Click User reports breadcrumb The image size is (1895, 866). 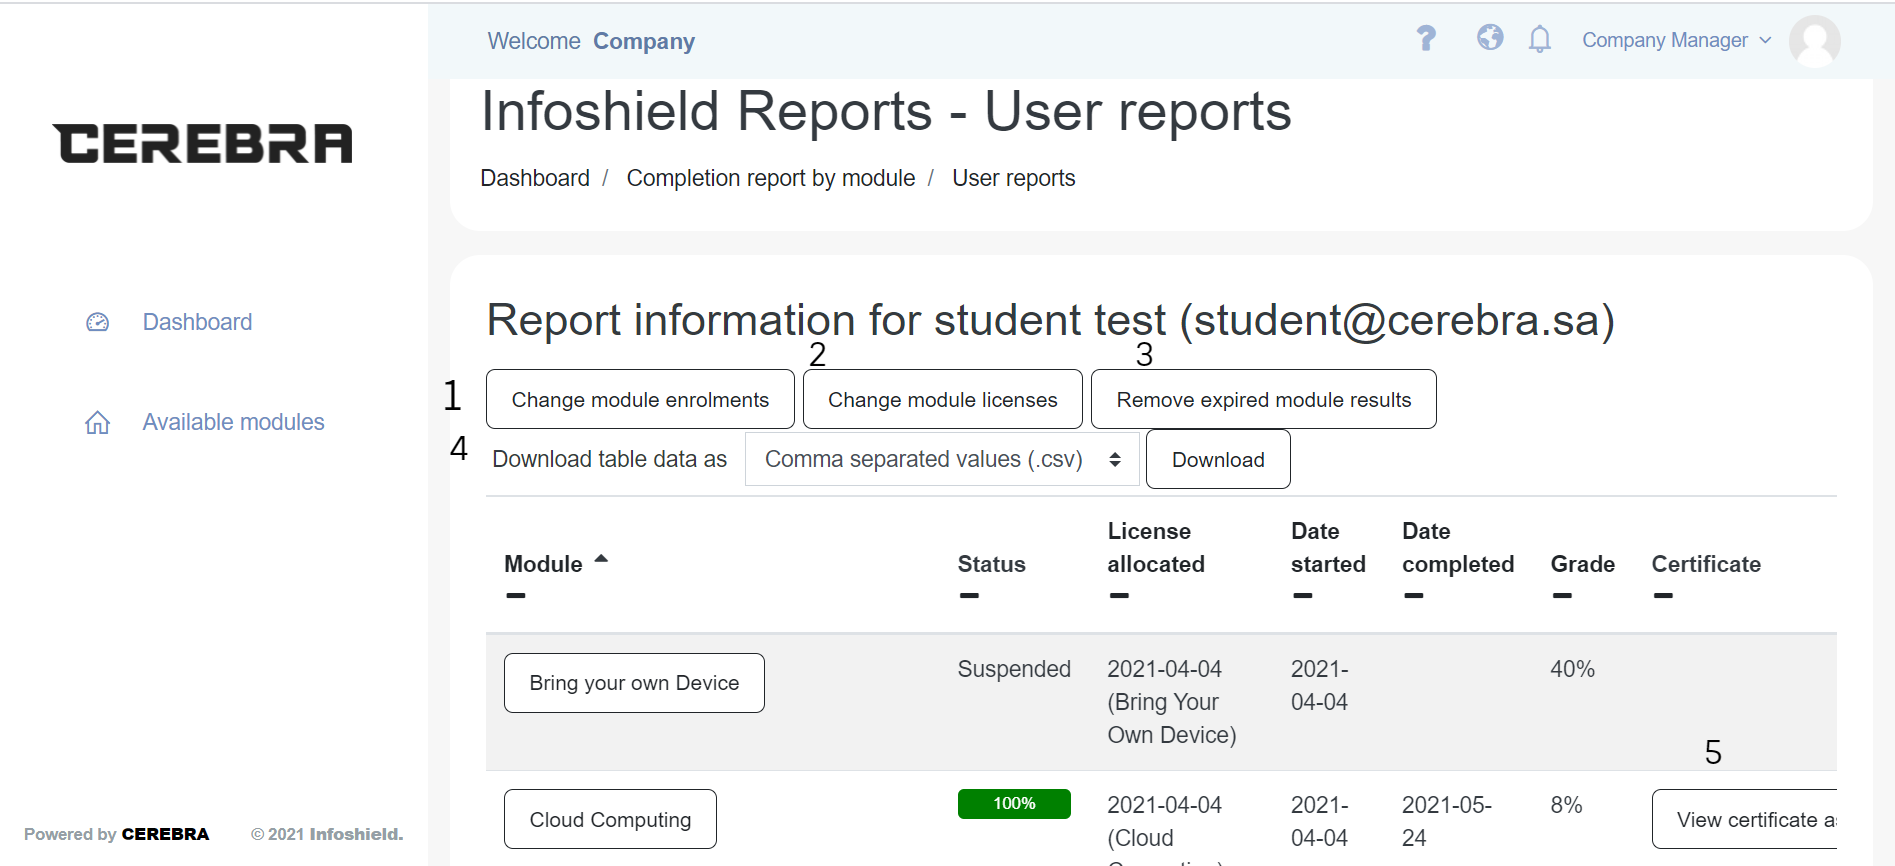1013,178
